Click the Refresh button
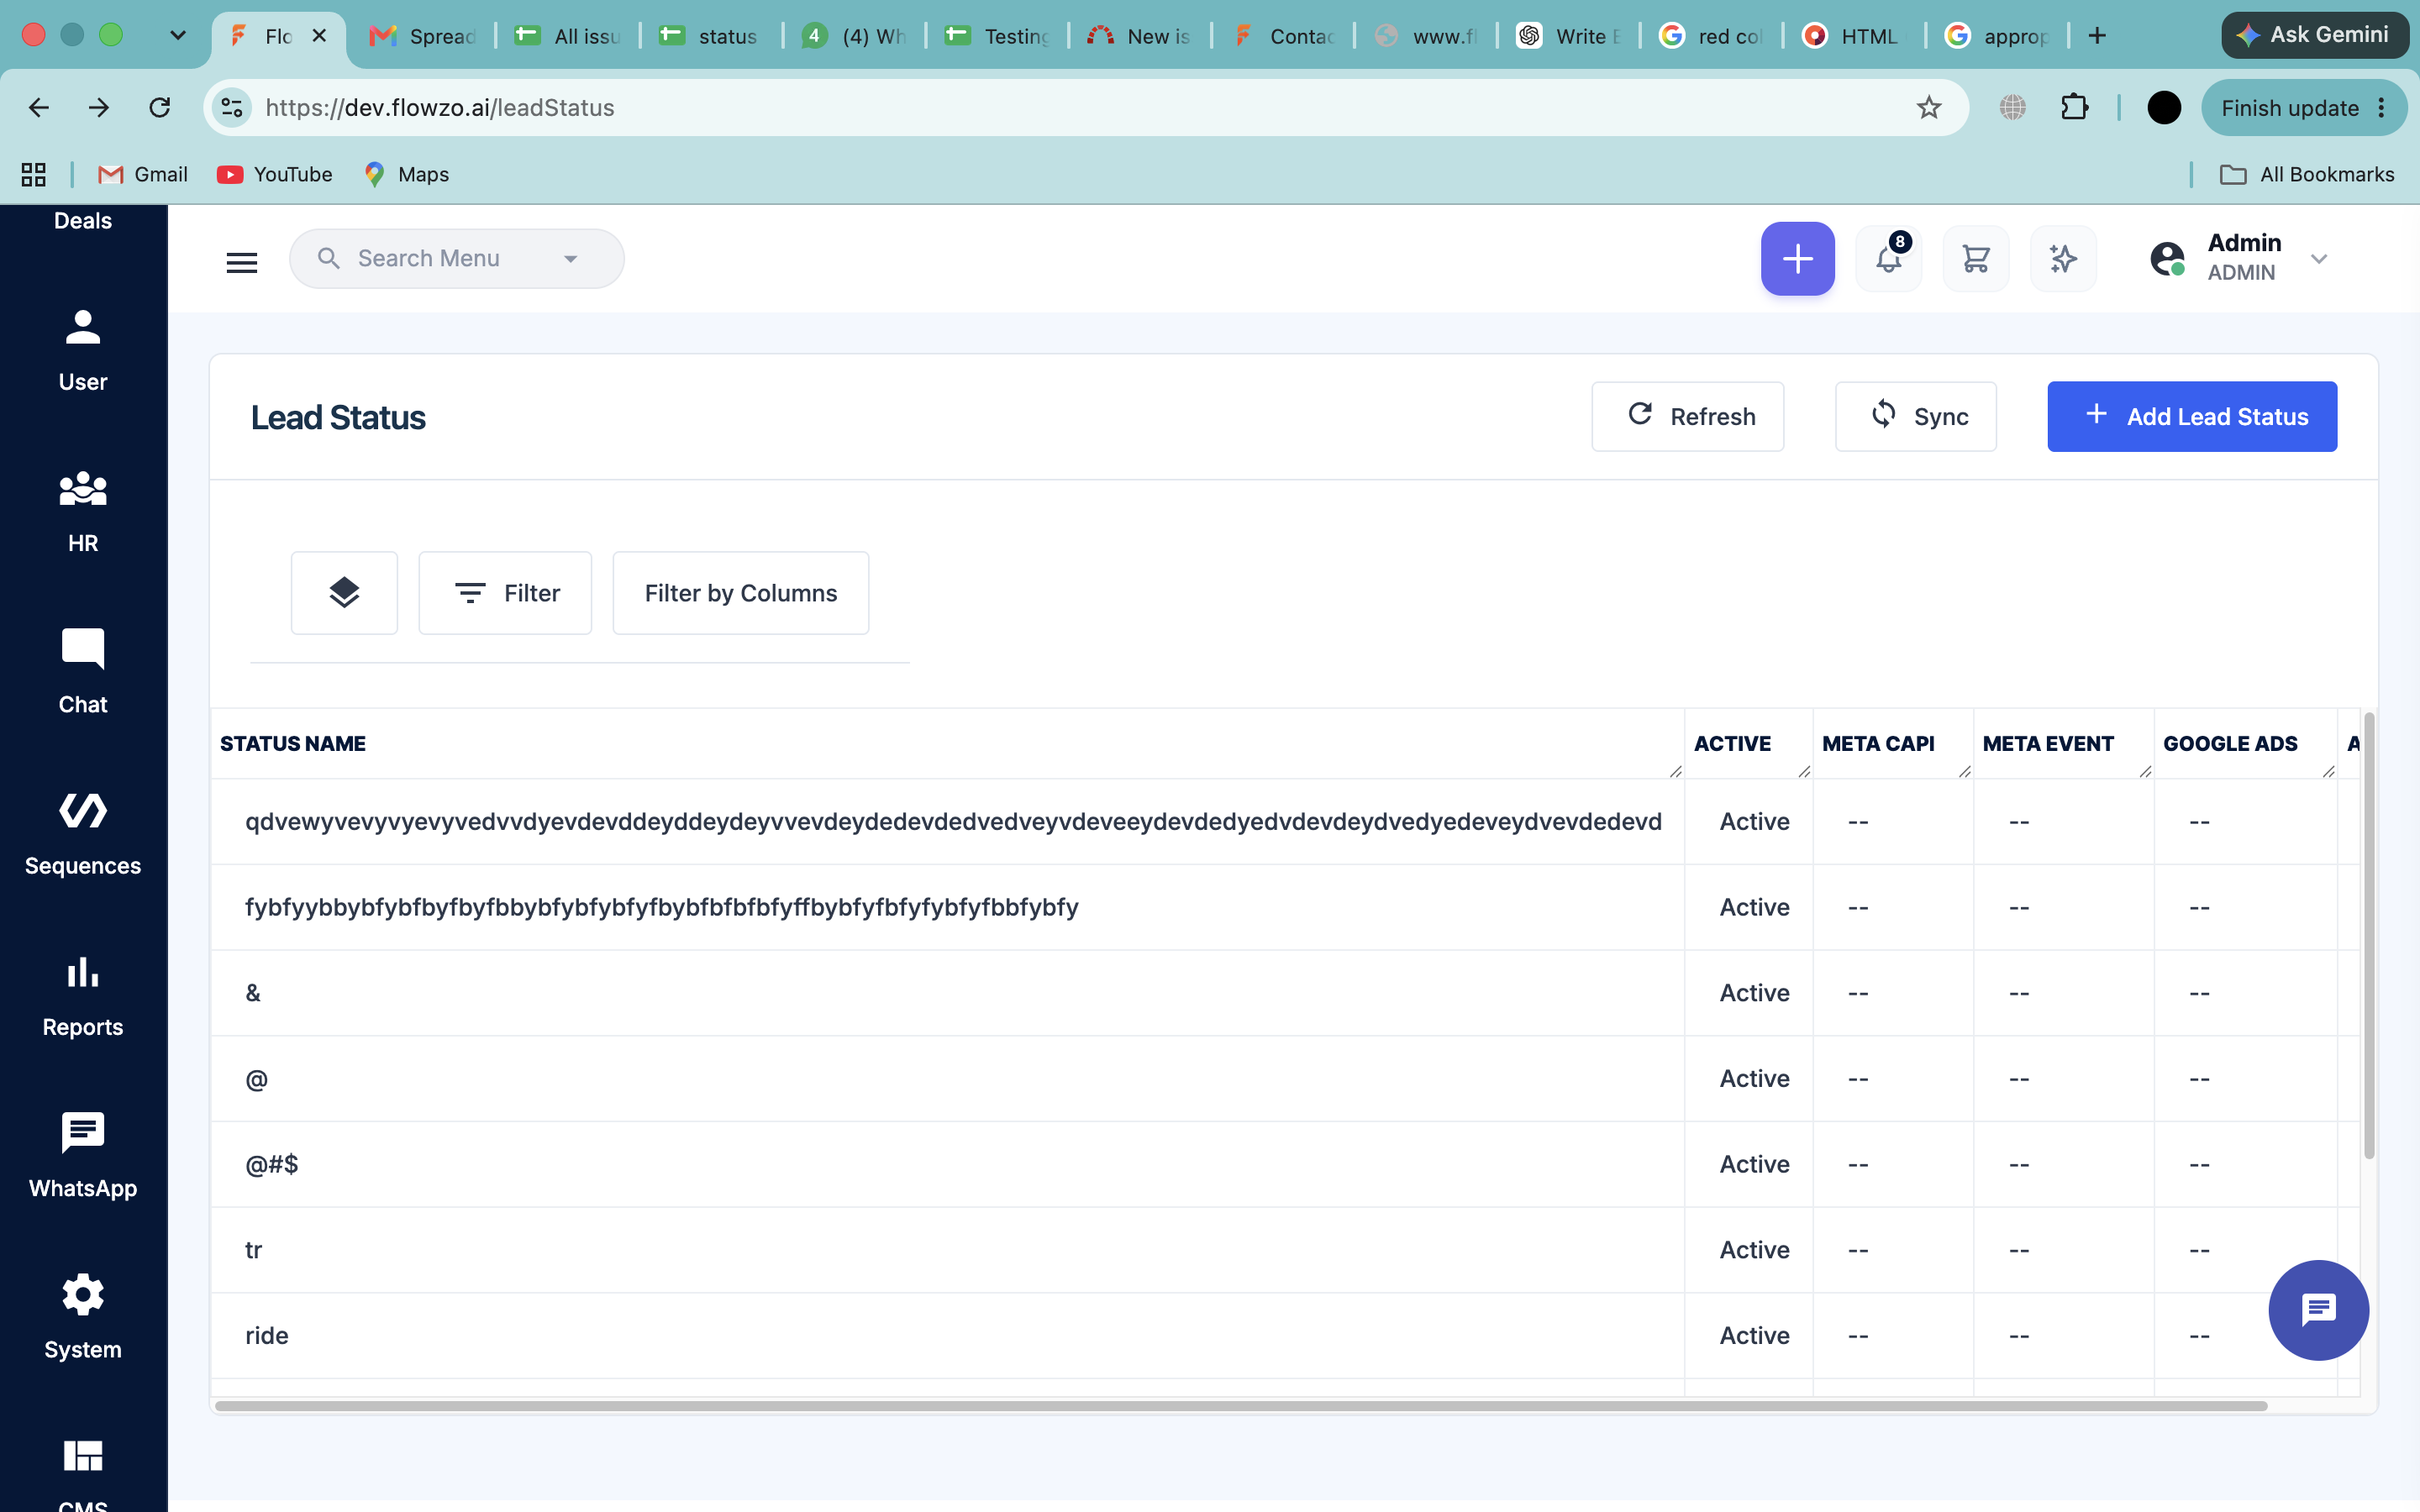The height and width of the screenshot is (1512, 2420). pos(1687,416)
